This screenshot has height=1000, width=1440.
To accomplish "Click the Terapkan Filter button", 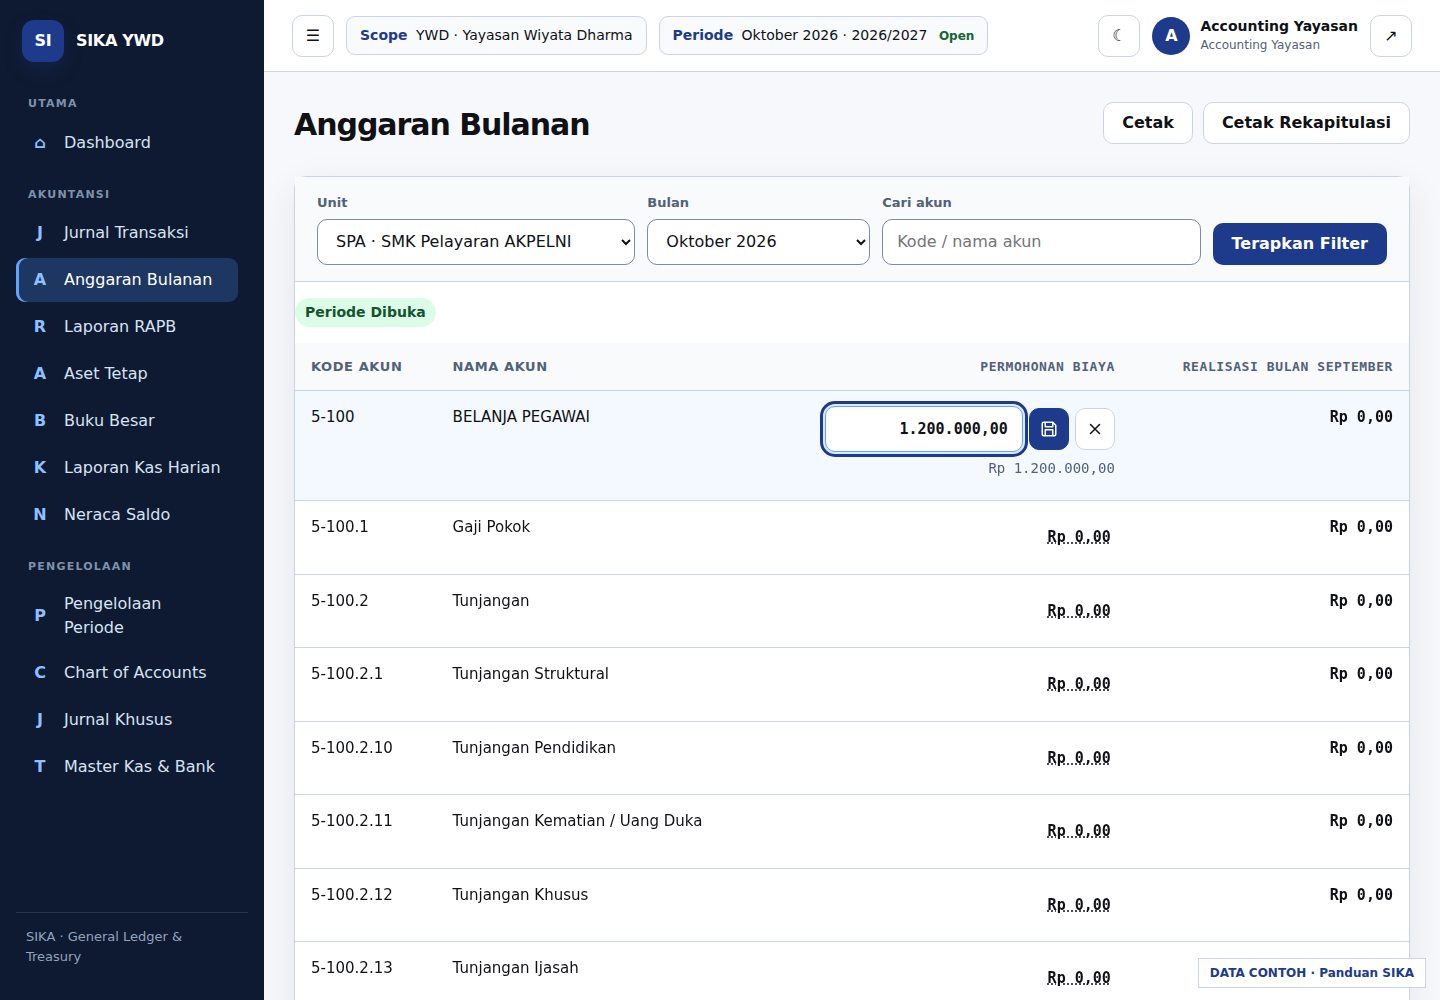I will click(1299, 244).
